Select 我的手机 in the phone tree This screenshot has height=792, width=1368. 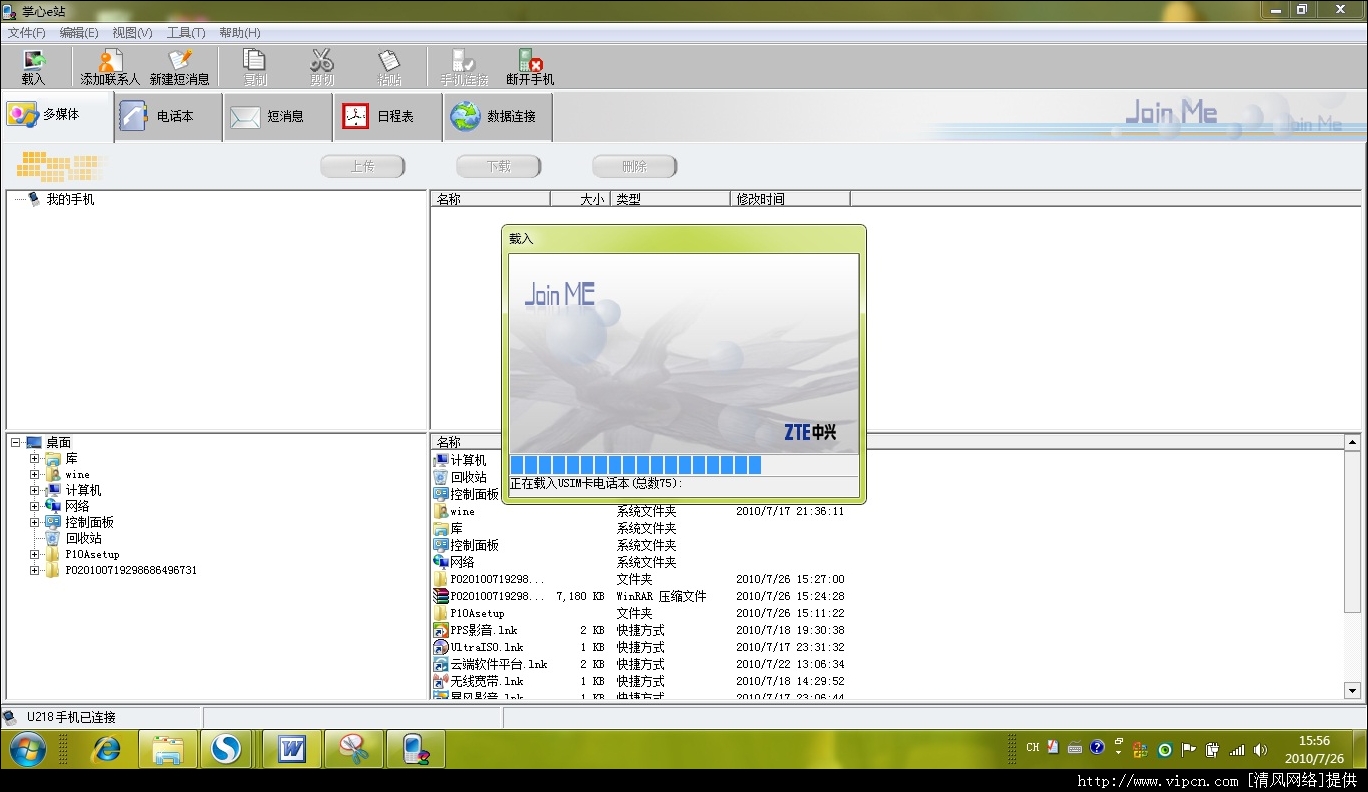[x=70, y=199]
